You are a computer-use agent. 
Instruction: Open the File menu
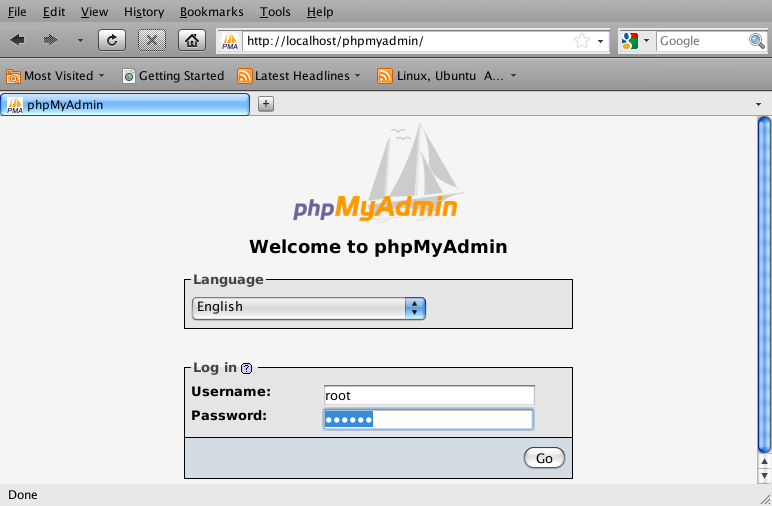[x=17, y=11]
